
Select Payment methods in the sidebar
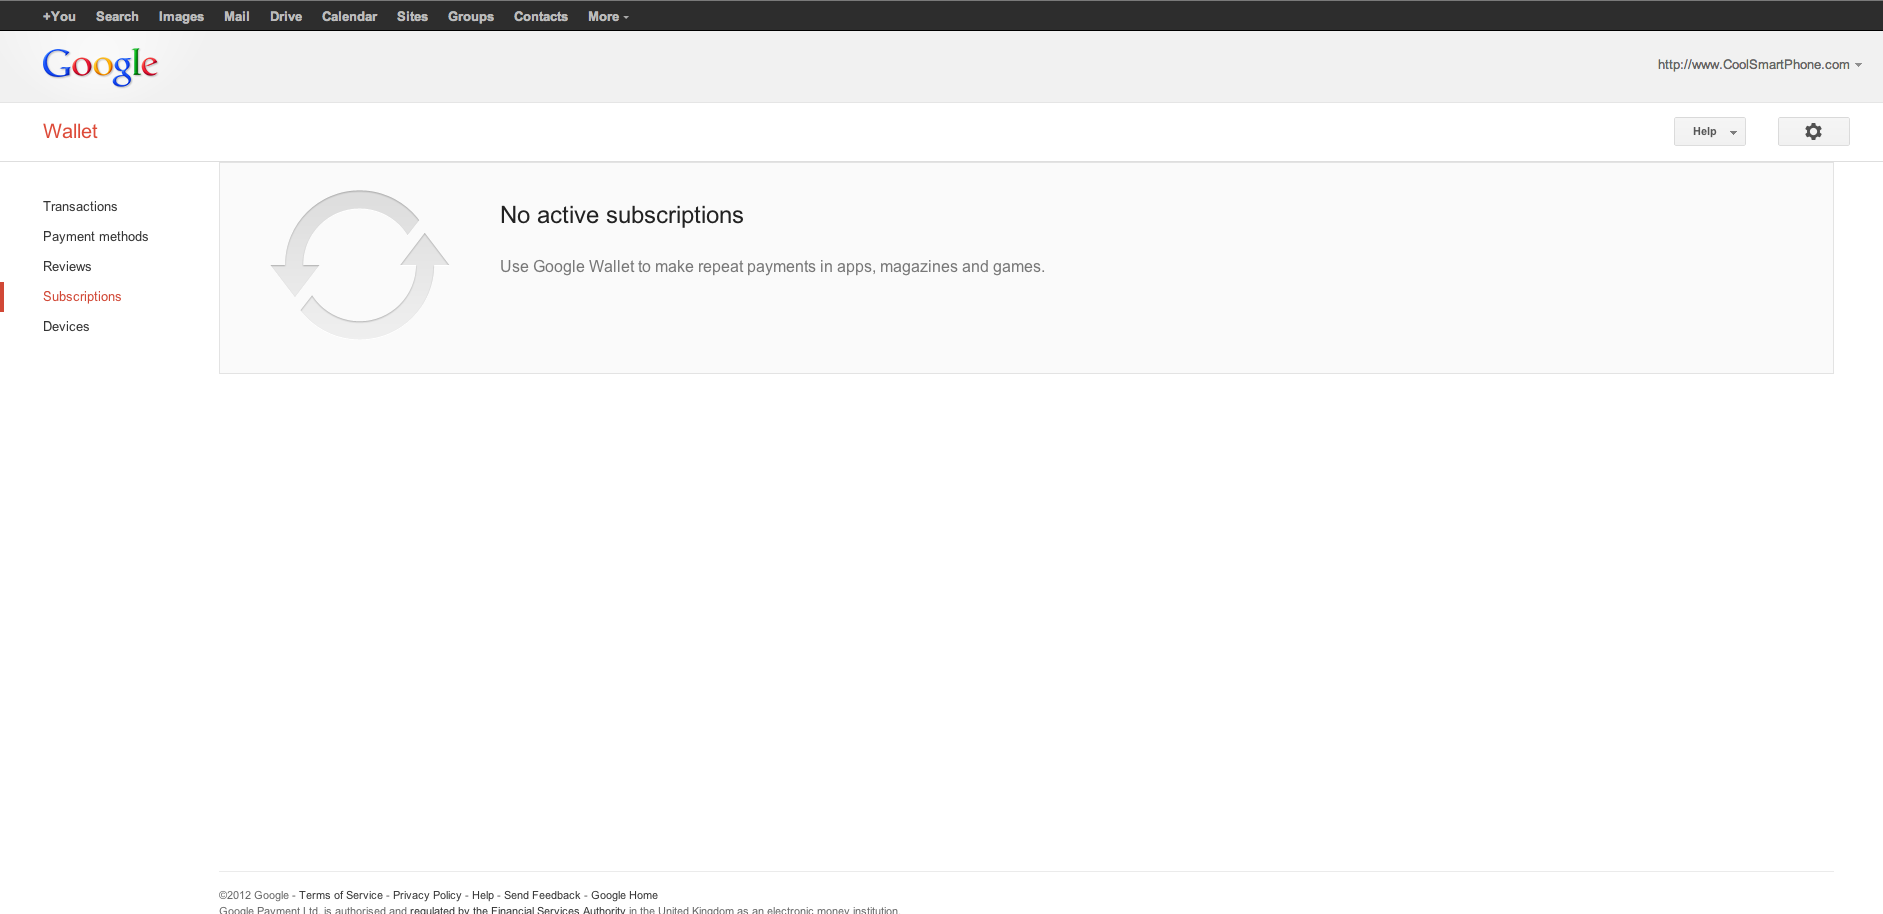point(95,236)
